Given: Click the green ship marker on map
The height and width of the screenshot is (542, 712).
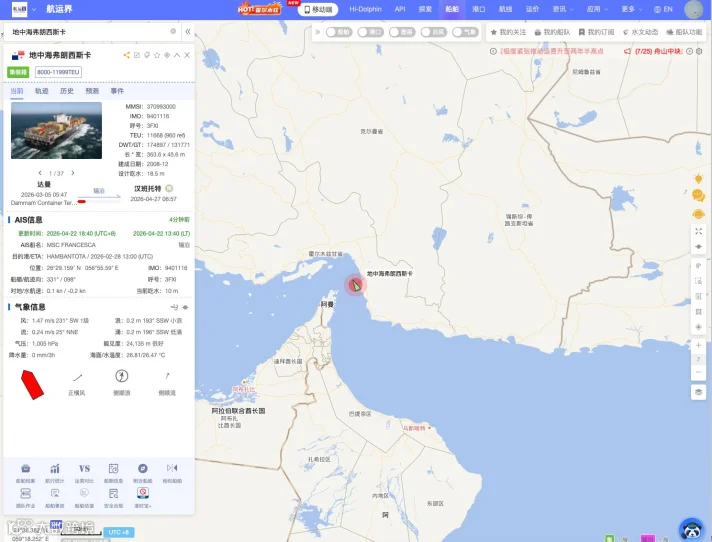Looking at the screenshot, I should 356,285.
